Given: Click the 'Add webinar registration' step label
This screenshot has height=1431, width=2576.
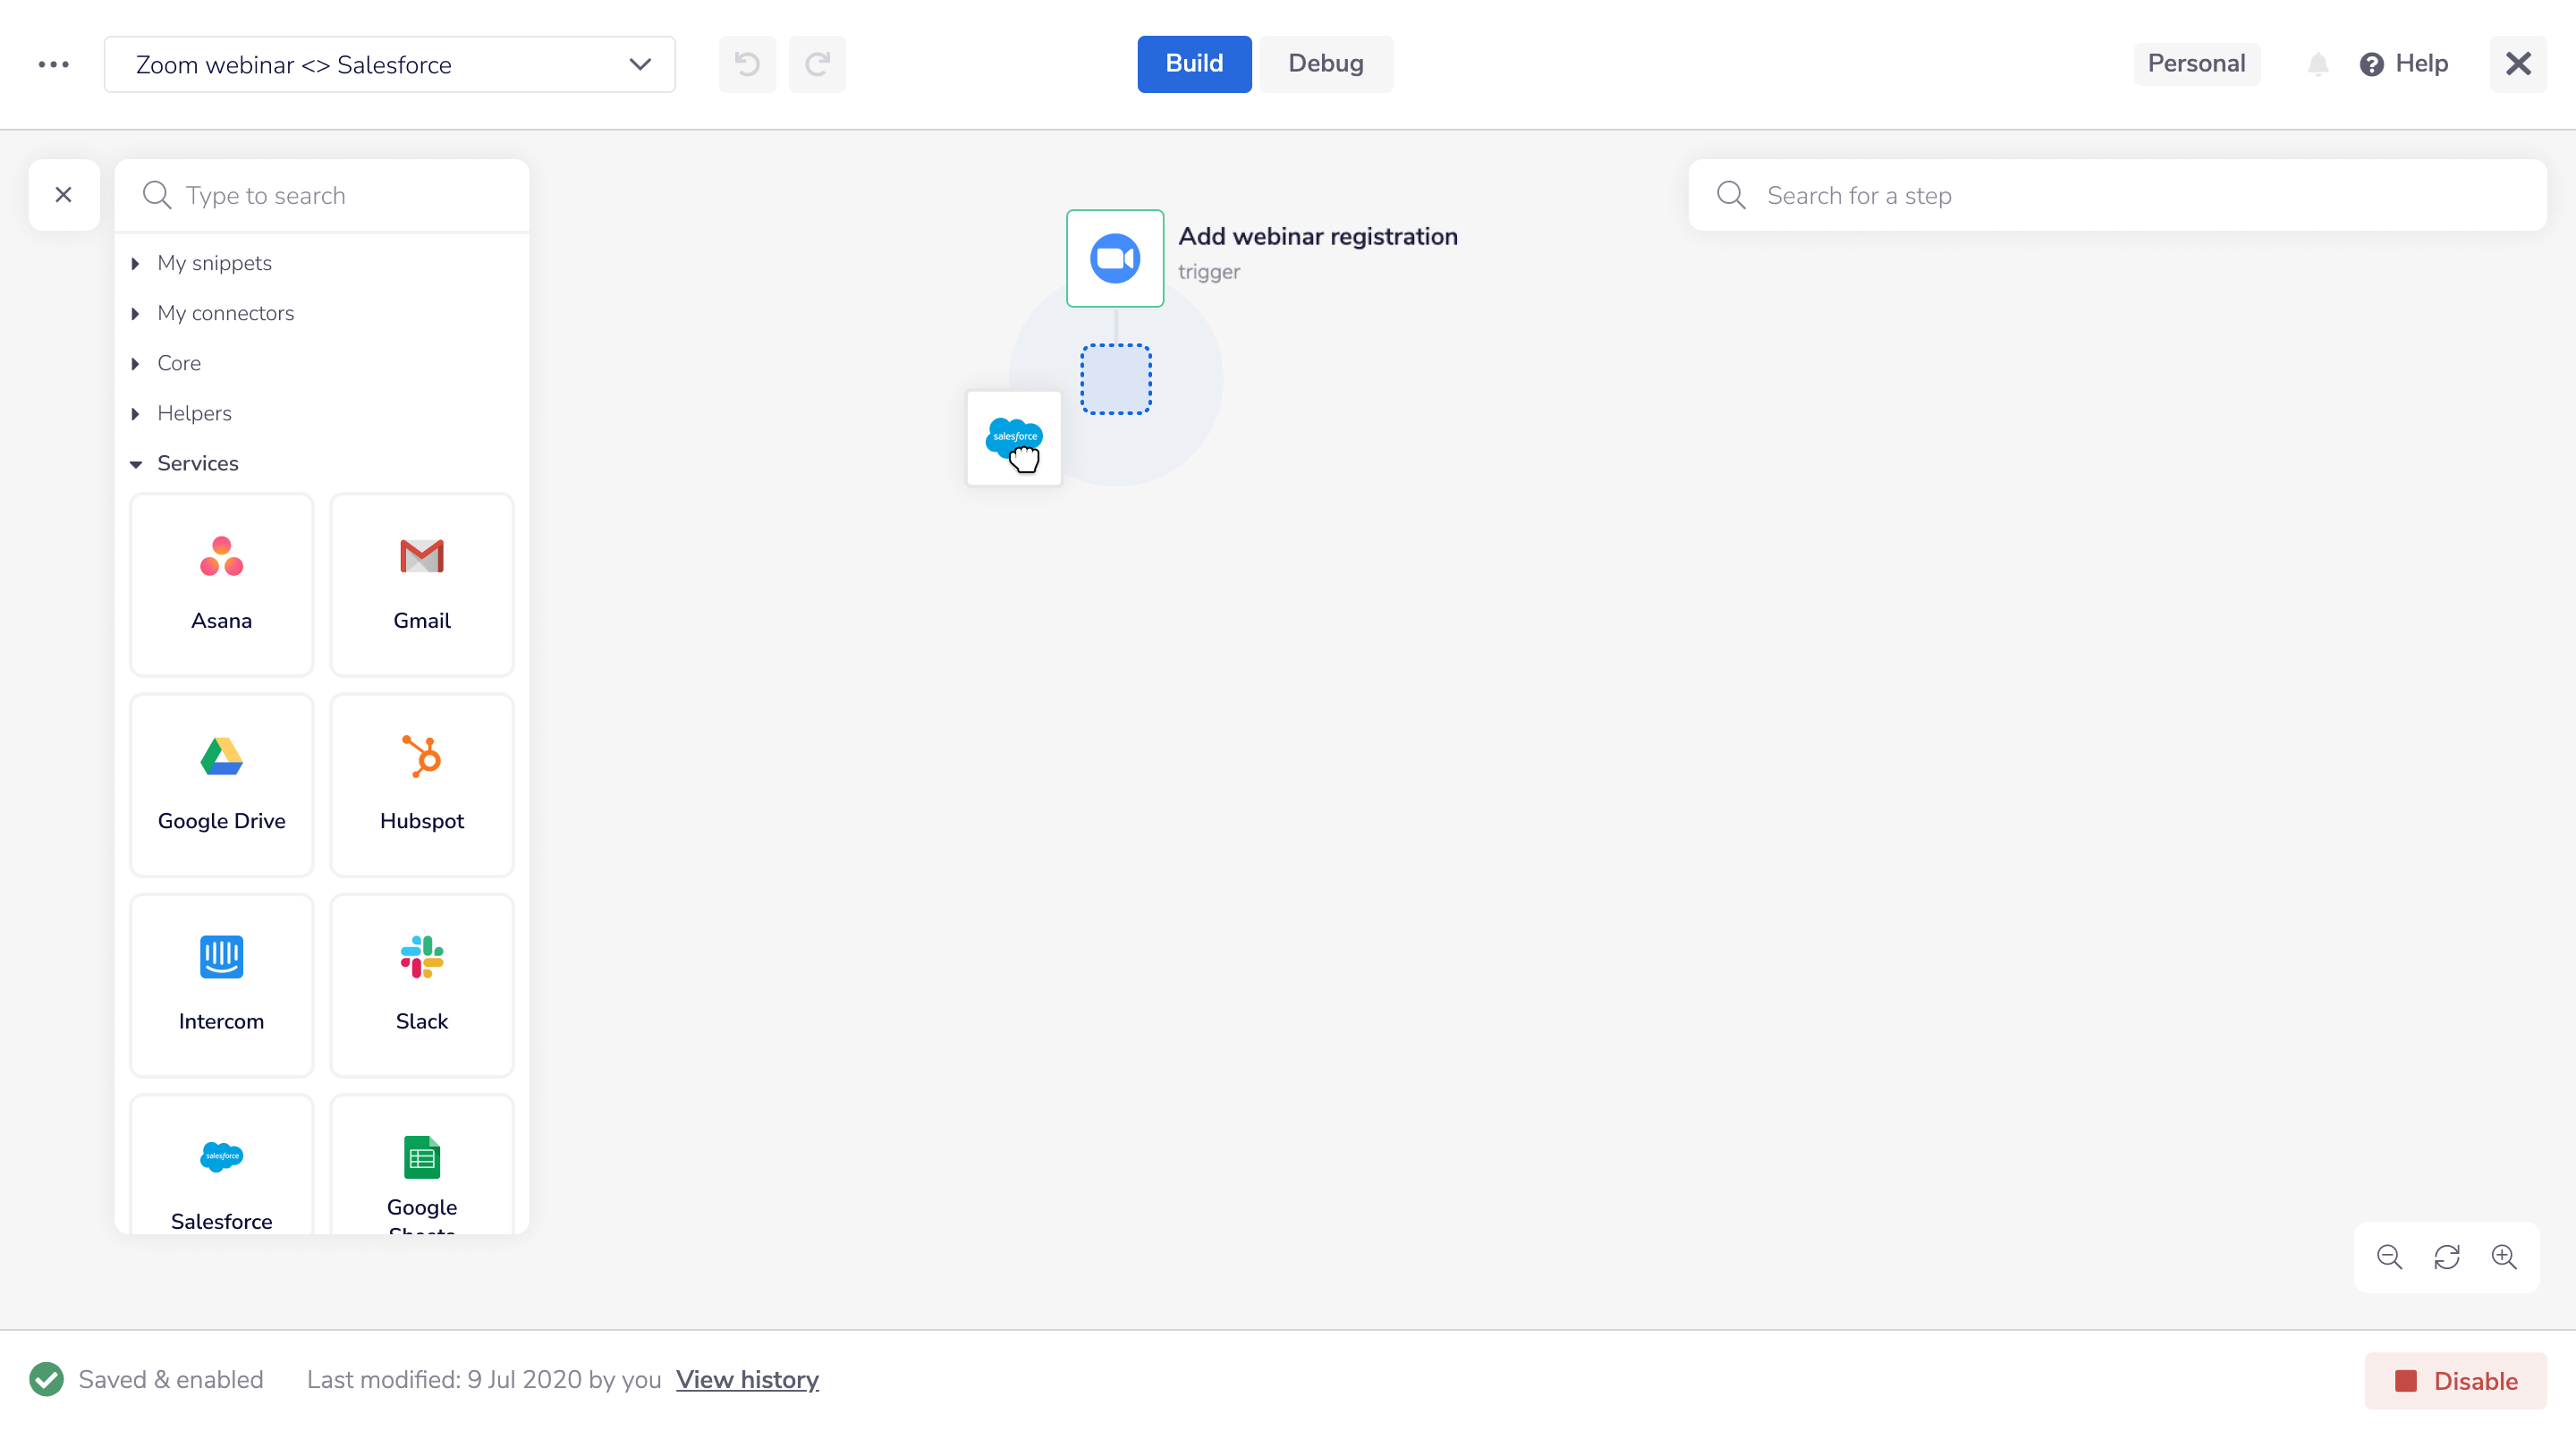Looking at the screenshot, I should click(x=1318, y=237).
